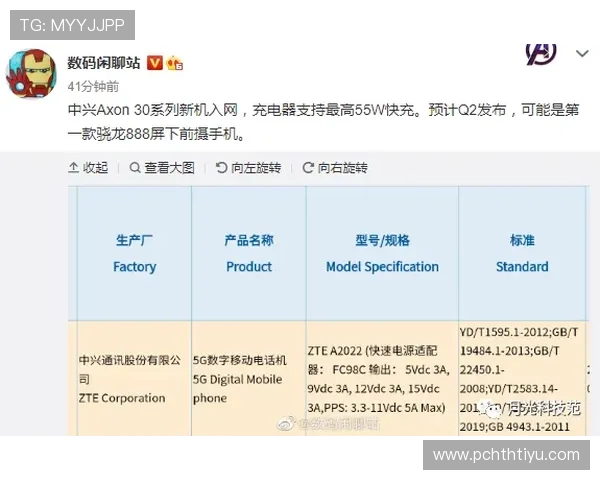Click the 5G数字移动电话机 product name
The height and width of the screenshot is (480, 600).
[240, 360]
